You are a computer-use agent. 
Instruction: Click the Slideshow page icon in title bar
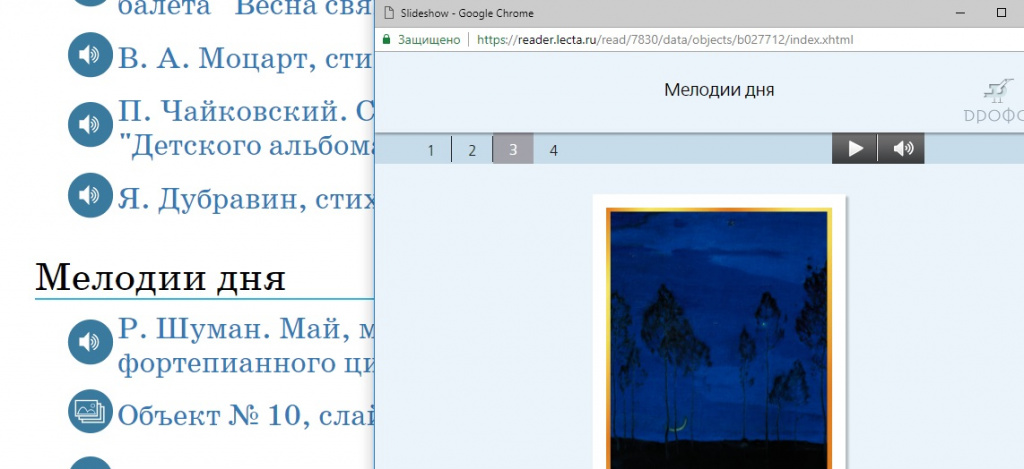[389, 13]
